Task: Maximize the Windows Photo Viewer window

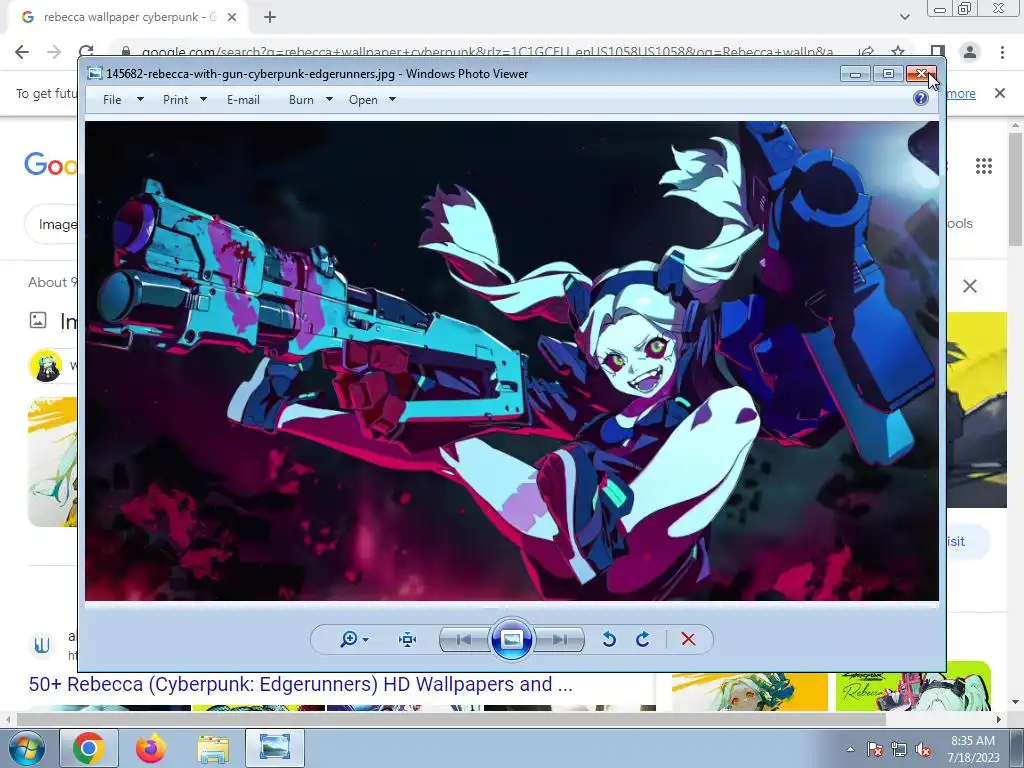Action: [888, 73]
